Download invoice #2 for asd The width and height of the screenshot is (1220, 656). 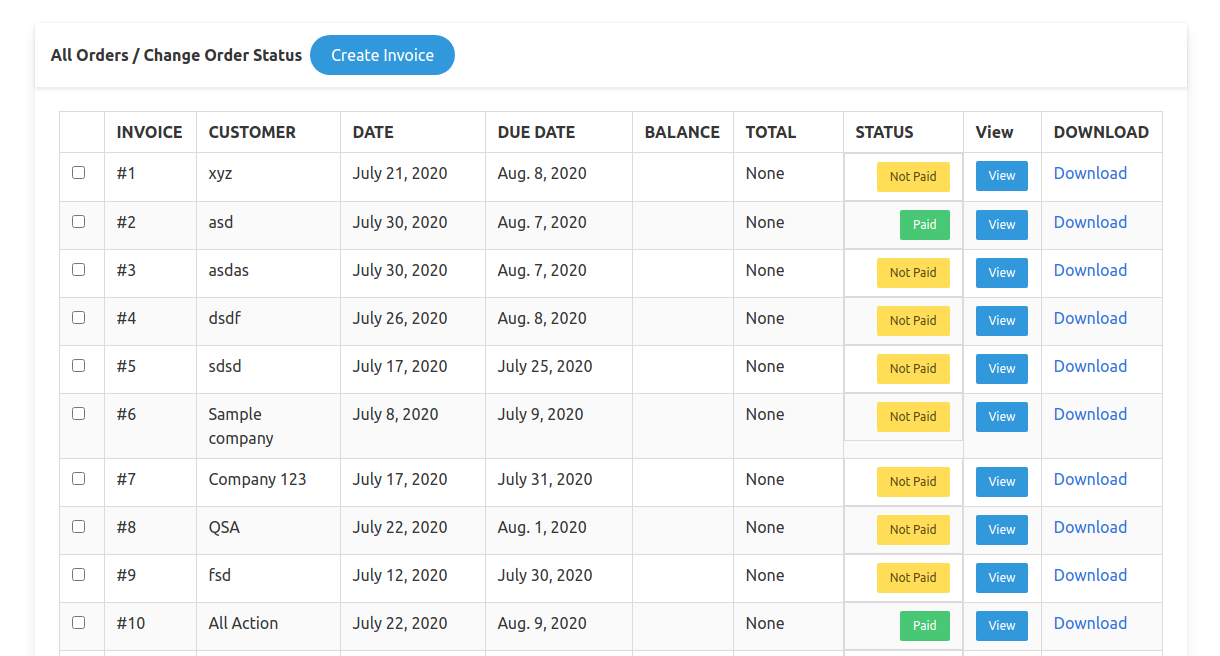[x=1090, y=222]
